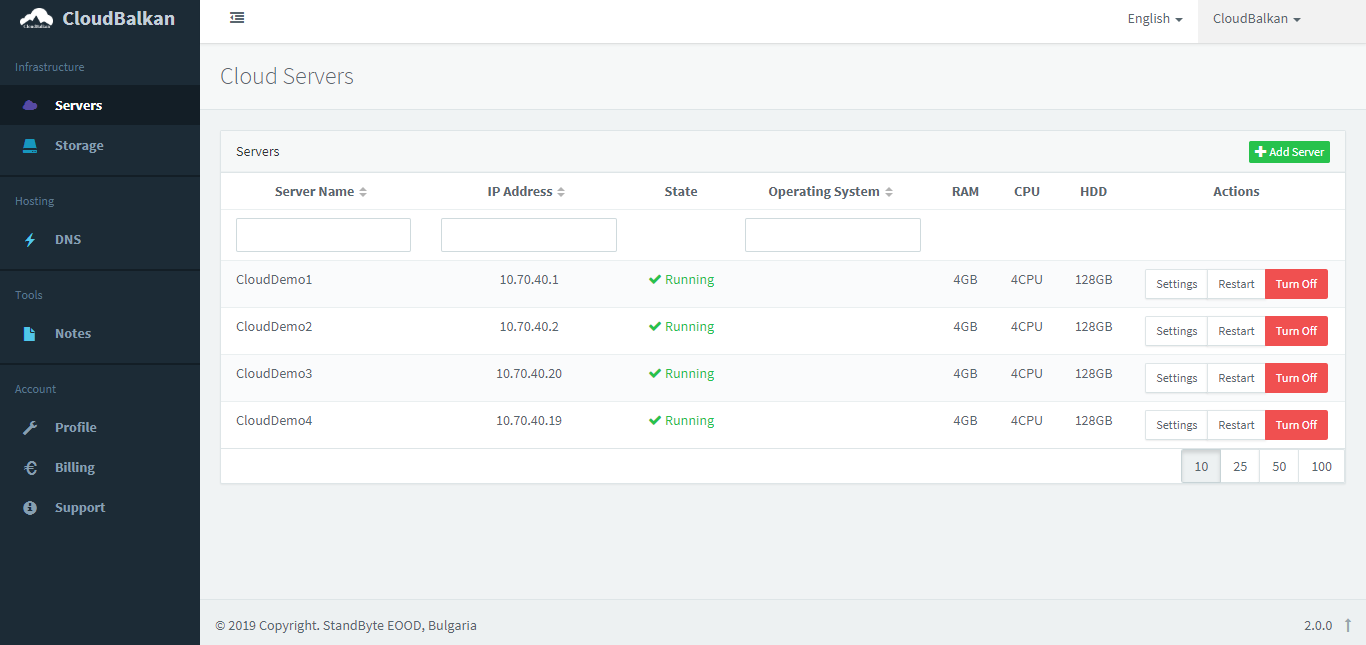This screenshot has width=1366, height=645.
Task: Click the CloudDemo4 server name
Action: click(x=274, y=421)
